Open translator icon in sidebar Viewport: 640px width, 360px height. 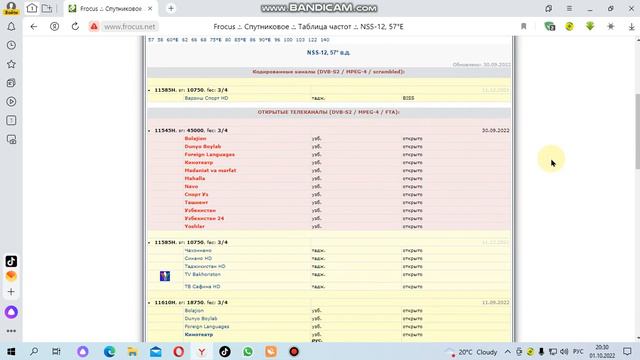(x=11, y=120)
